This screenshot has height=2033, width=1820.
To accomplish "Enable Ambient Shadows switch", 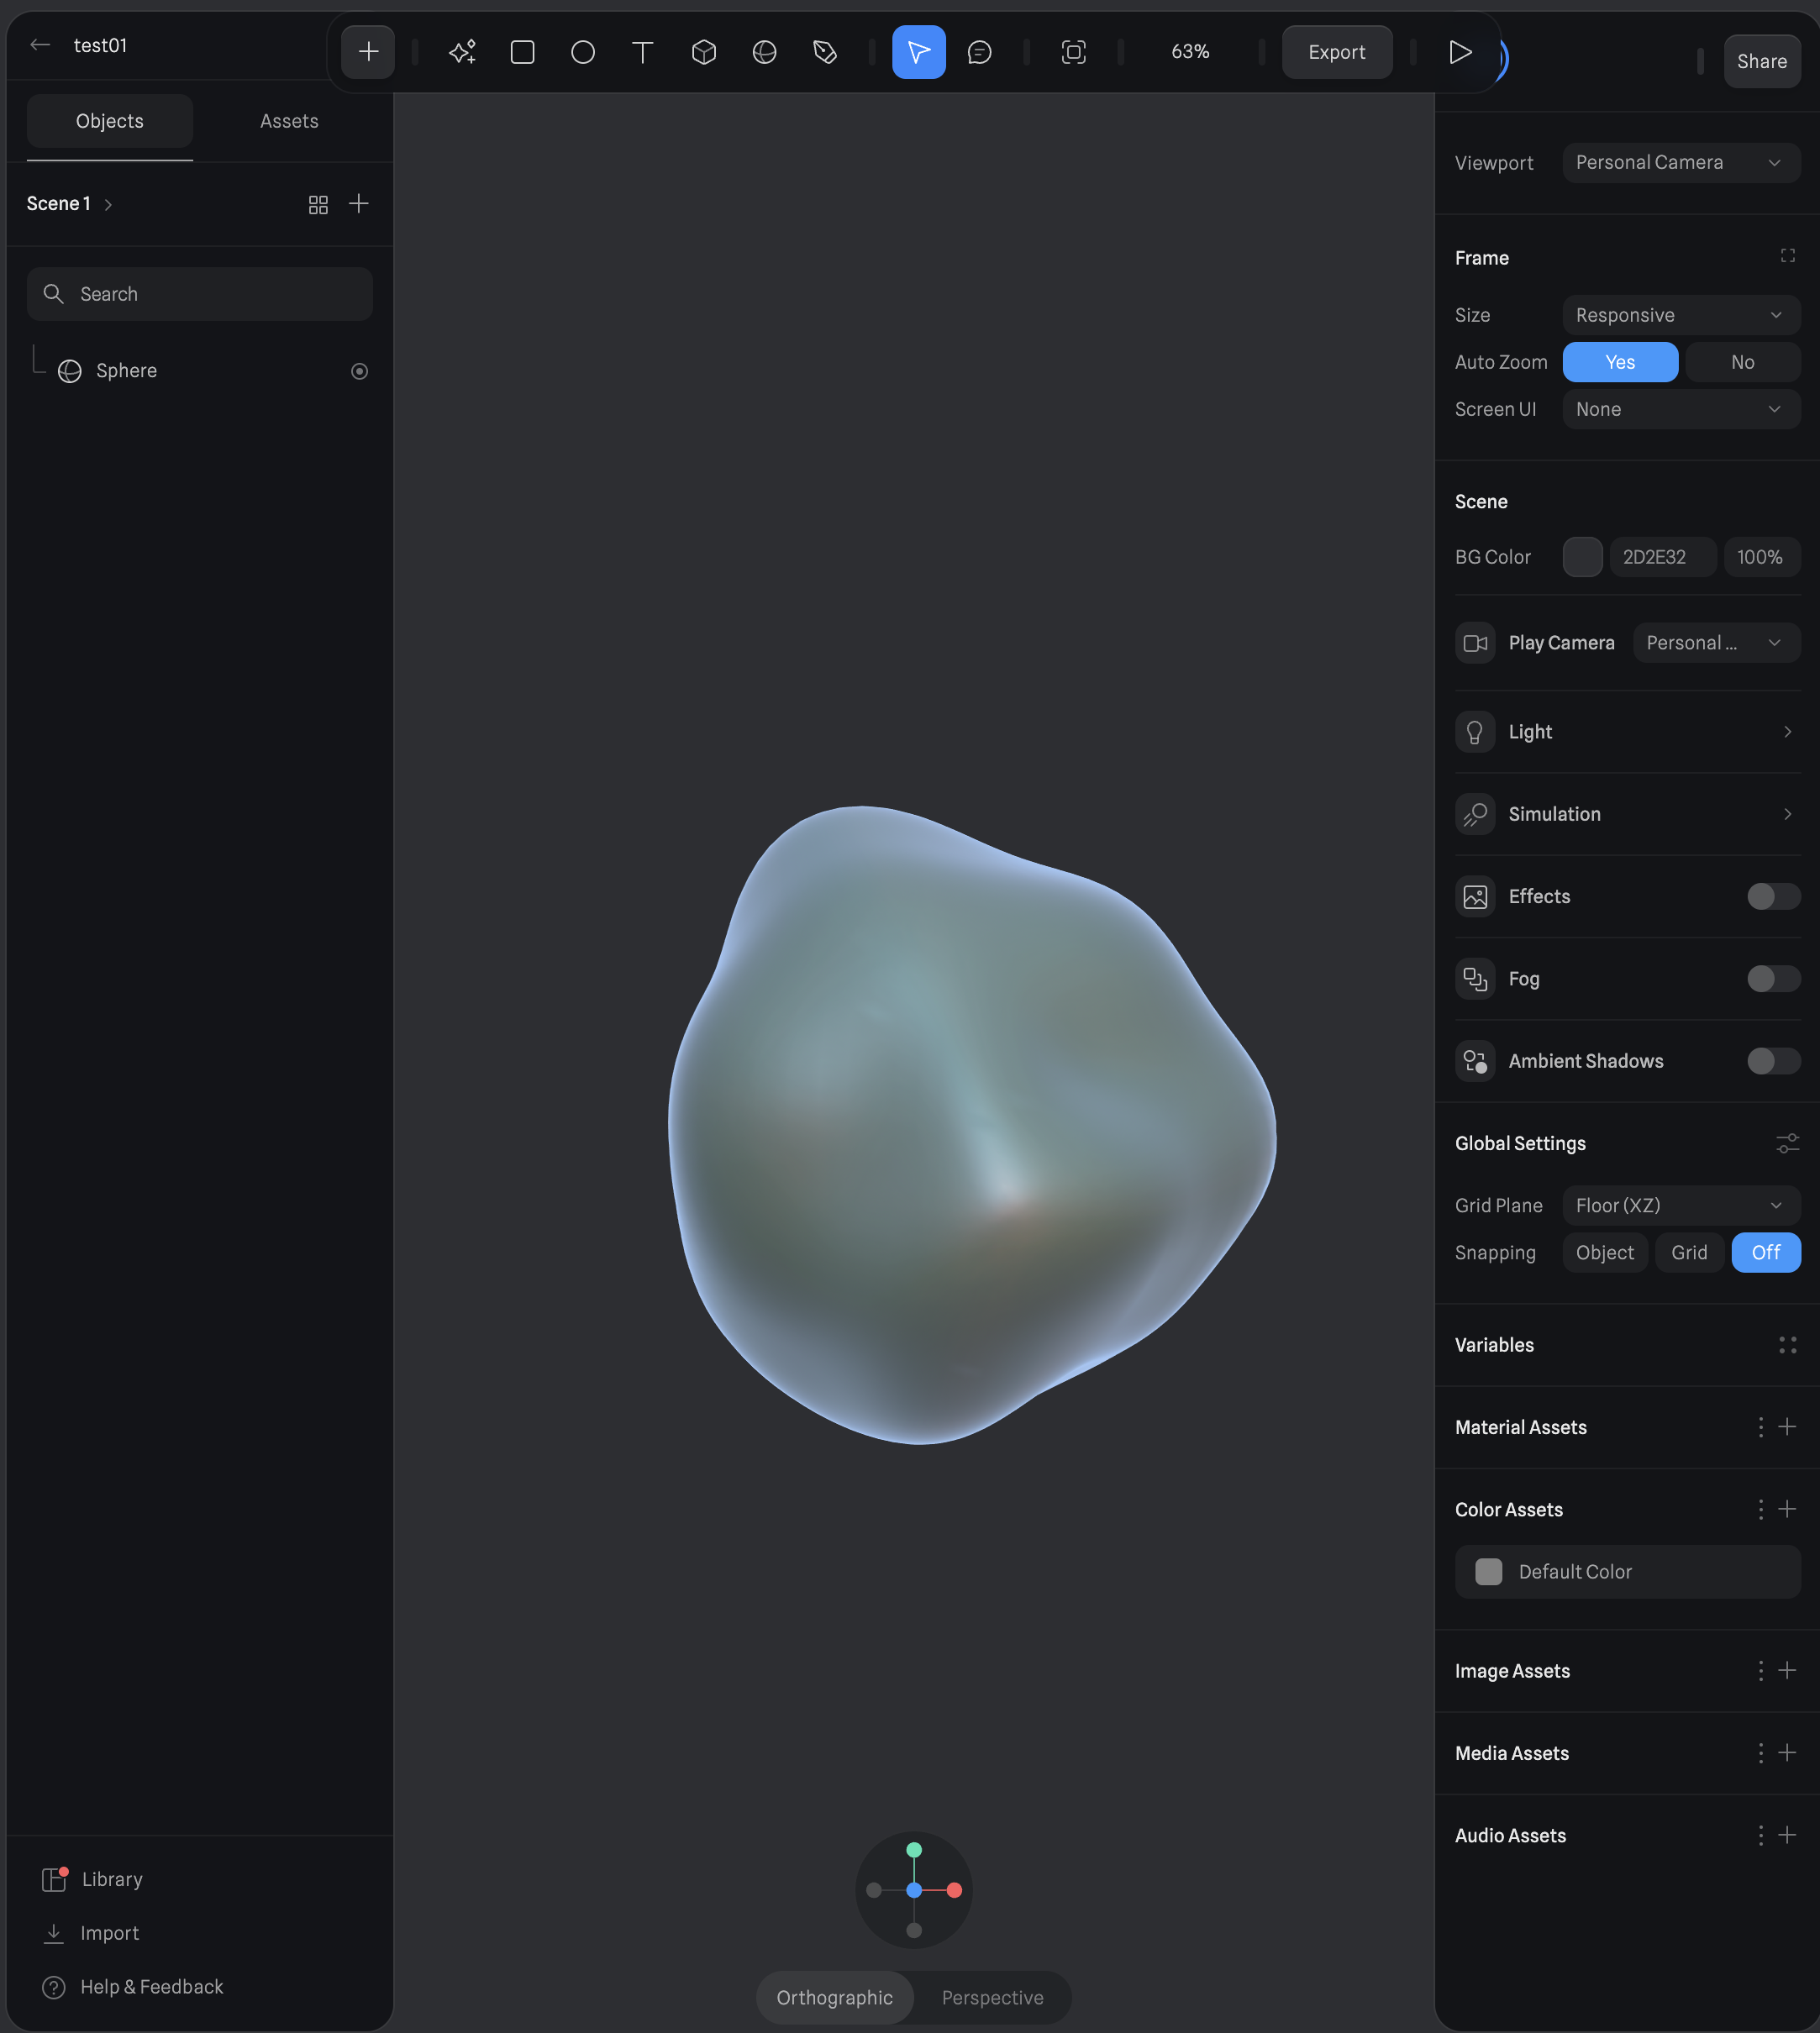I will tap(1773, 1061).
